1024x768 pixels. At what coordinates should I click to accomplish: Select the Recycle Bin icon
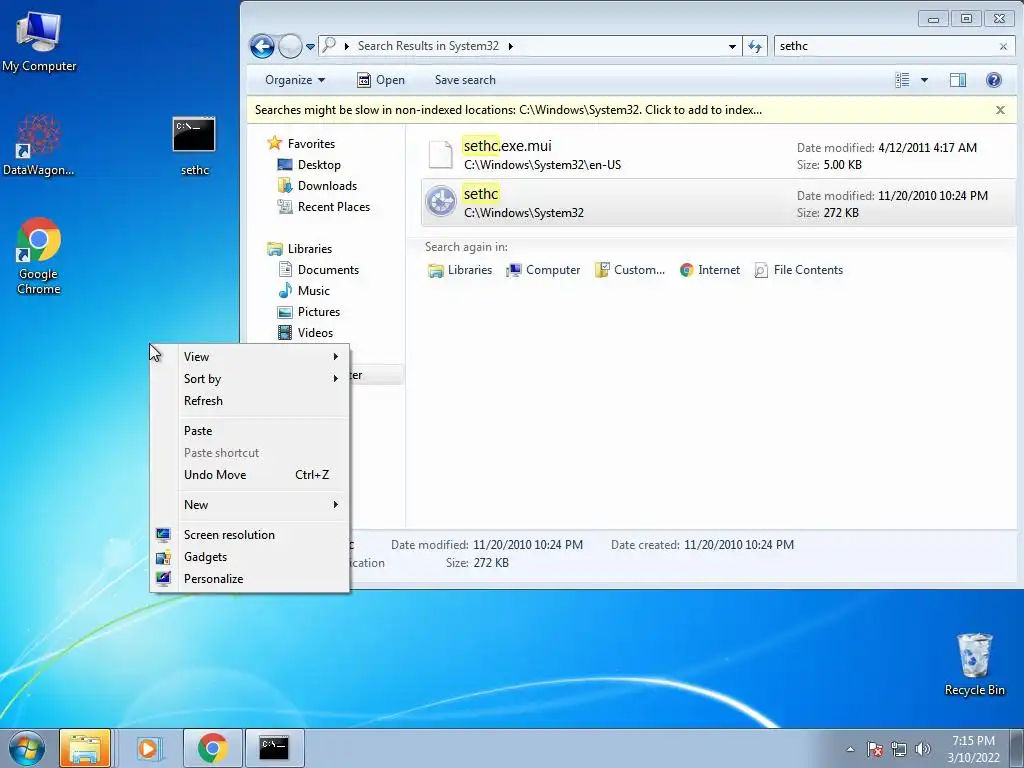point(974,664)
